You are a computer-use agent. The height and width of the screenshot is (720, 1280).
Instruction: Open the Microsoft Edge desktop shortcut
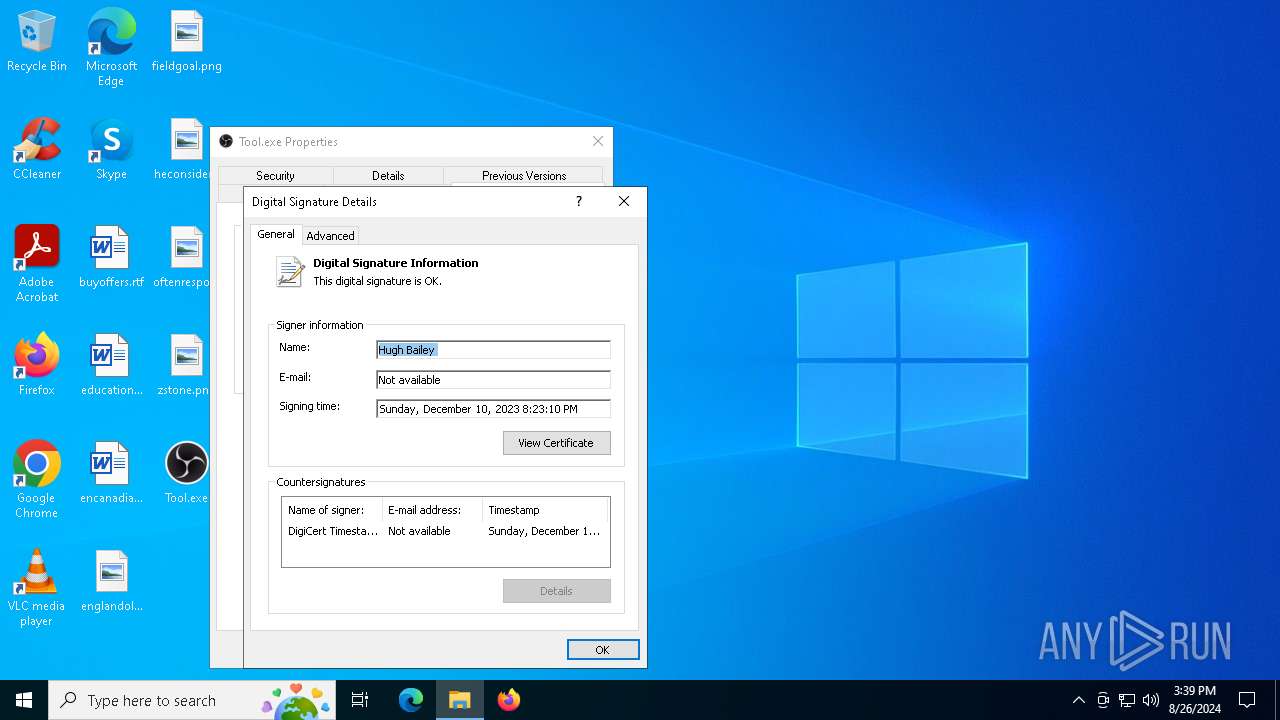tap(111, 47)
